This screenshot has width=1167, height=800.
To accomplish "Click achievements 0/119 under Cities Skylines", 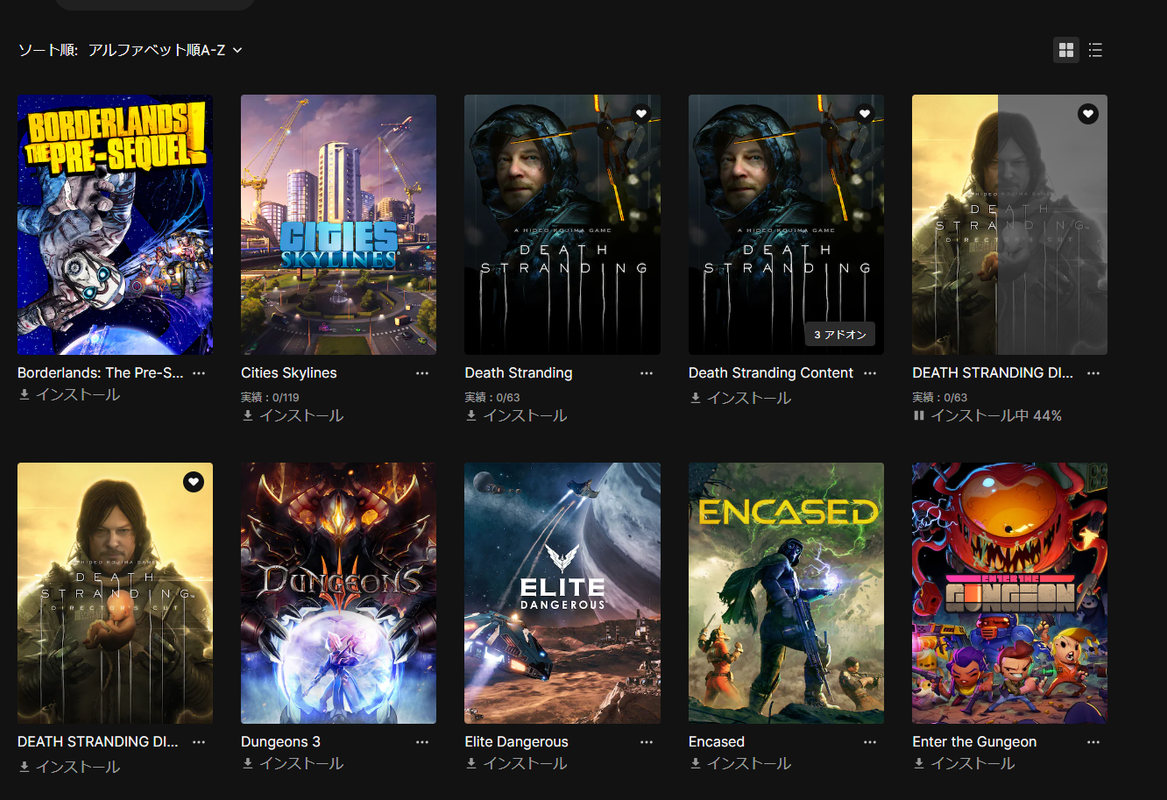I will click(270, 397).
